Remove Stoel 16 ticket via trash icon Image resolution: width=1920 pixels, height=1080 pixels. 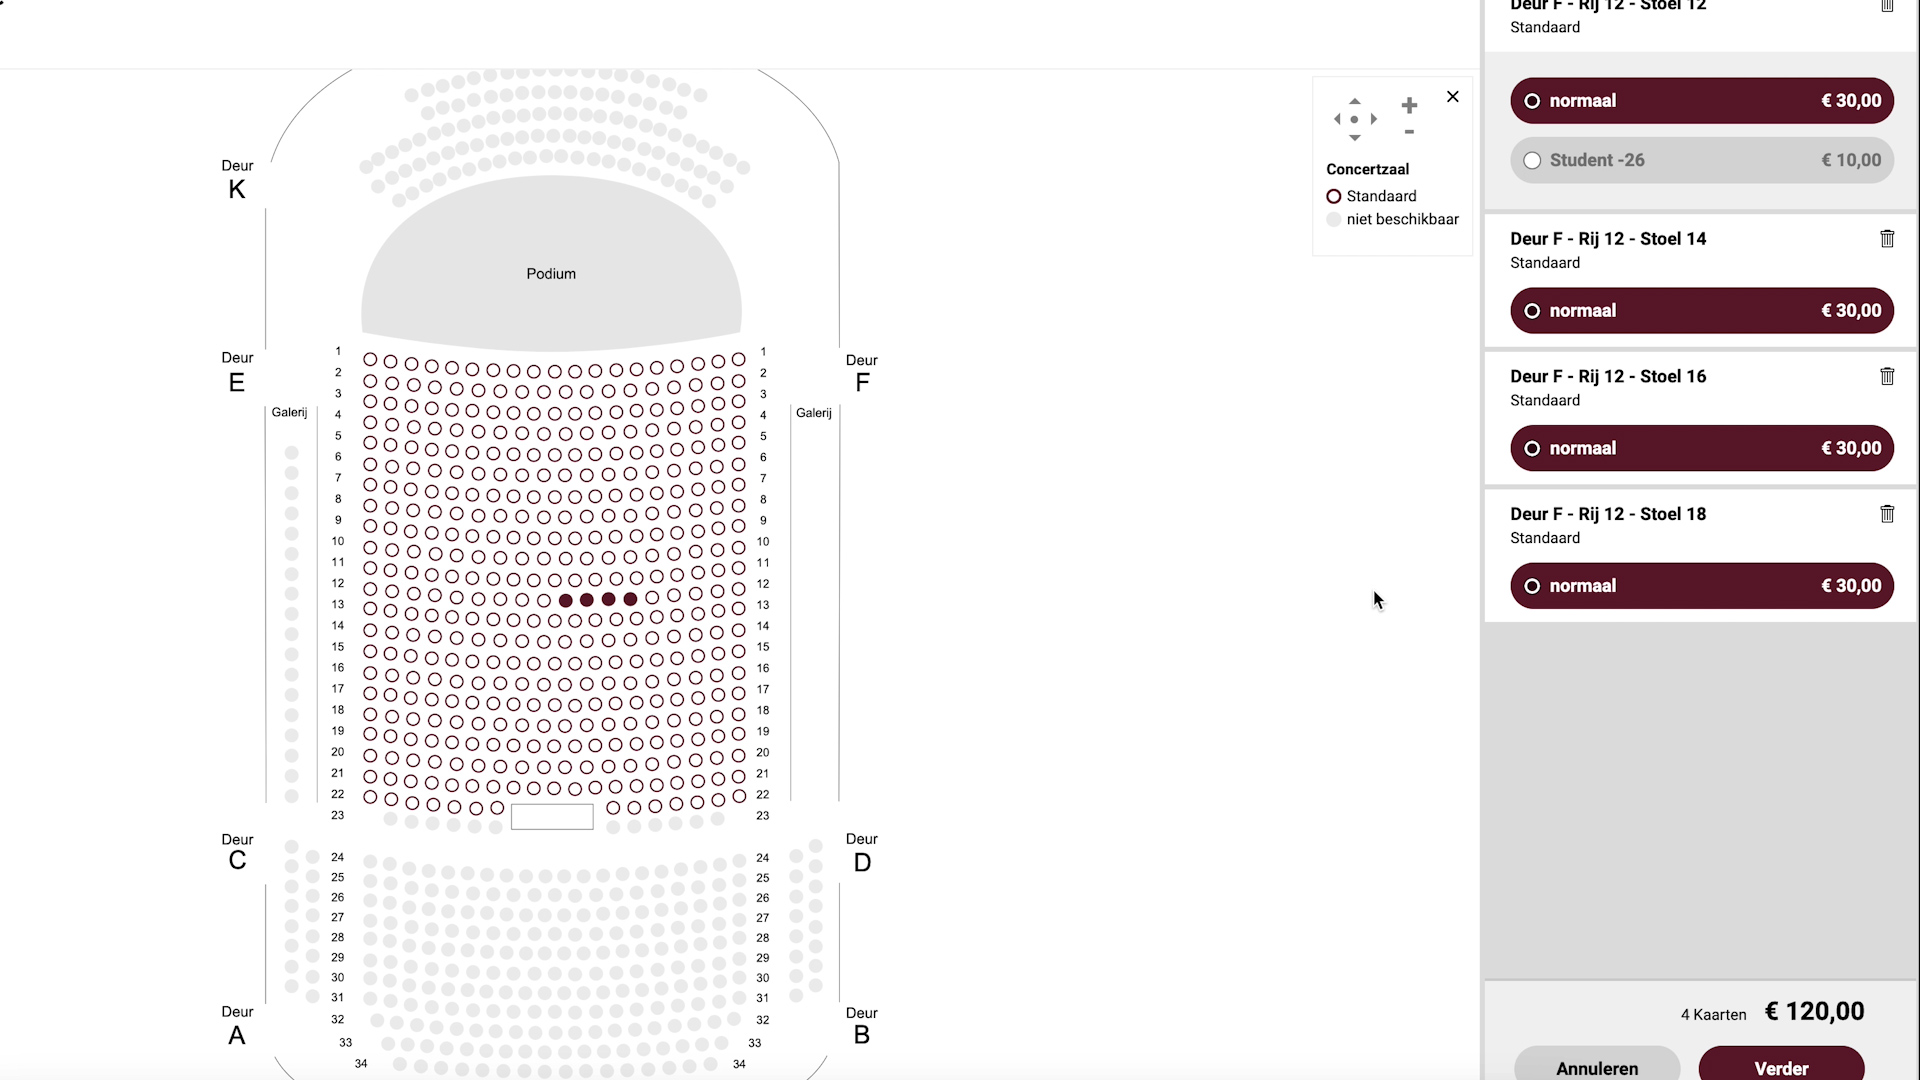click(1887, 376)
